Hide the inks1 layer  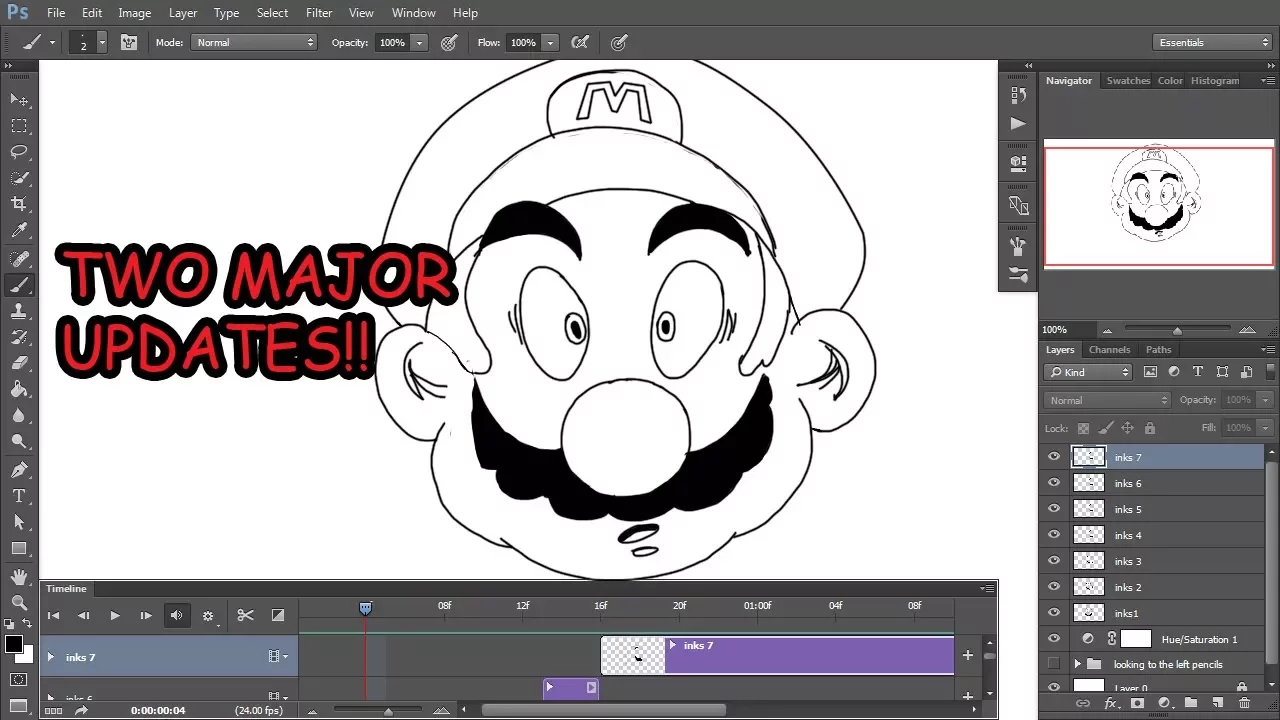(x=1053, y=613)
